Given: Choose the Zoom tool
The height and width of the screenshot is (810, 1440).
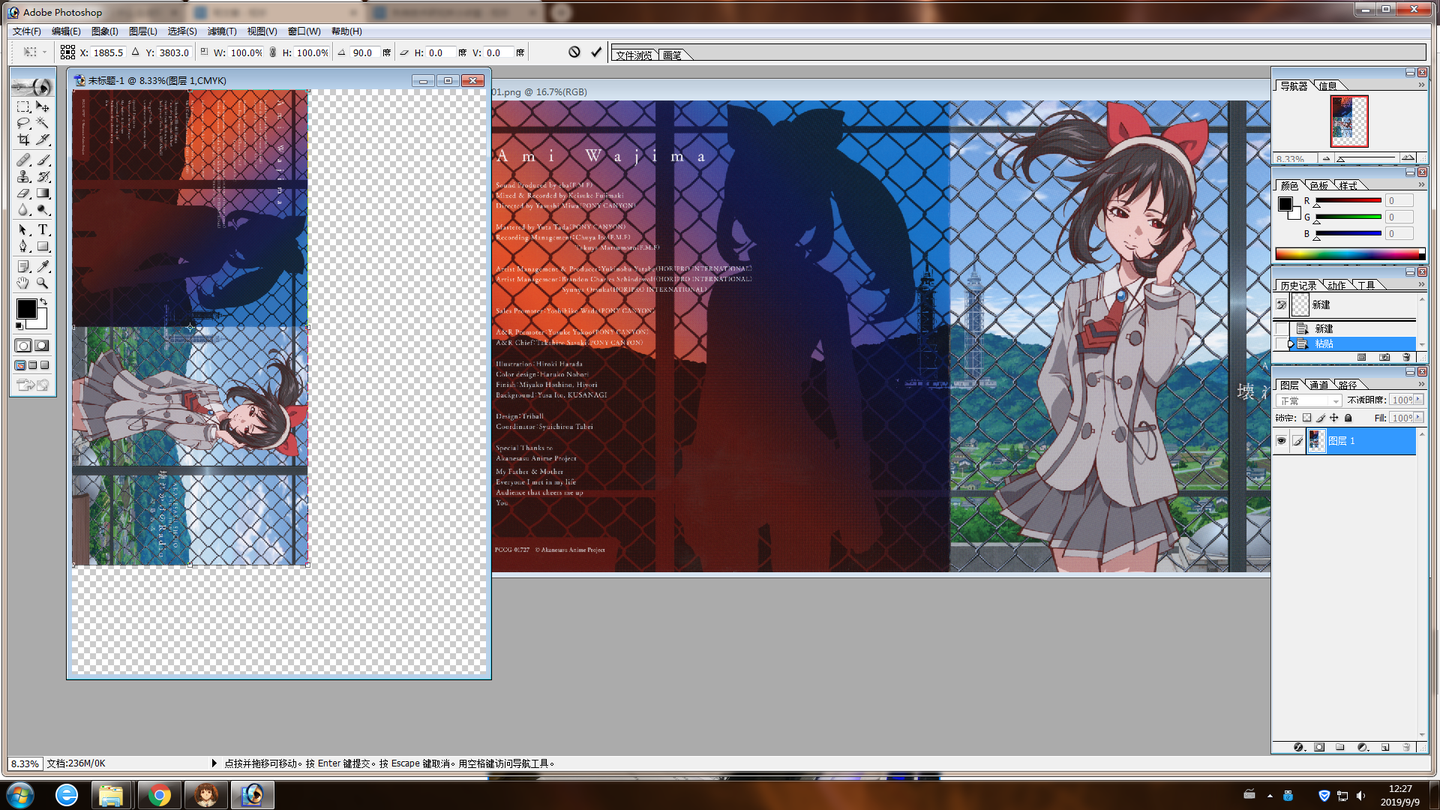Looking at the screenshot, I should (42, 284).
